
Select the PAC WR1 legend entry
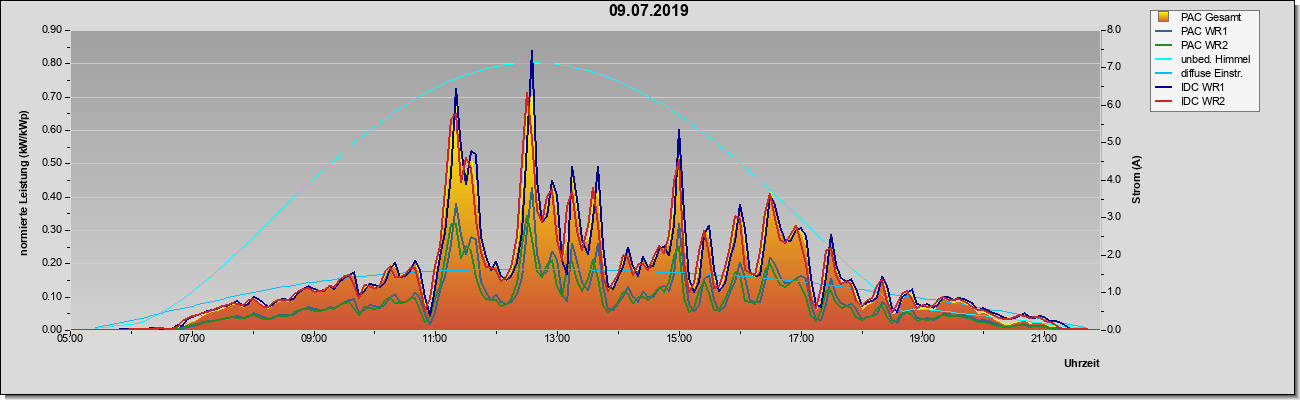point(1201,31)
